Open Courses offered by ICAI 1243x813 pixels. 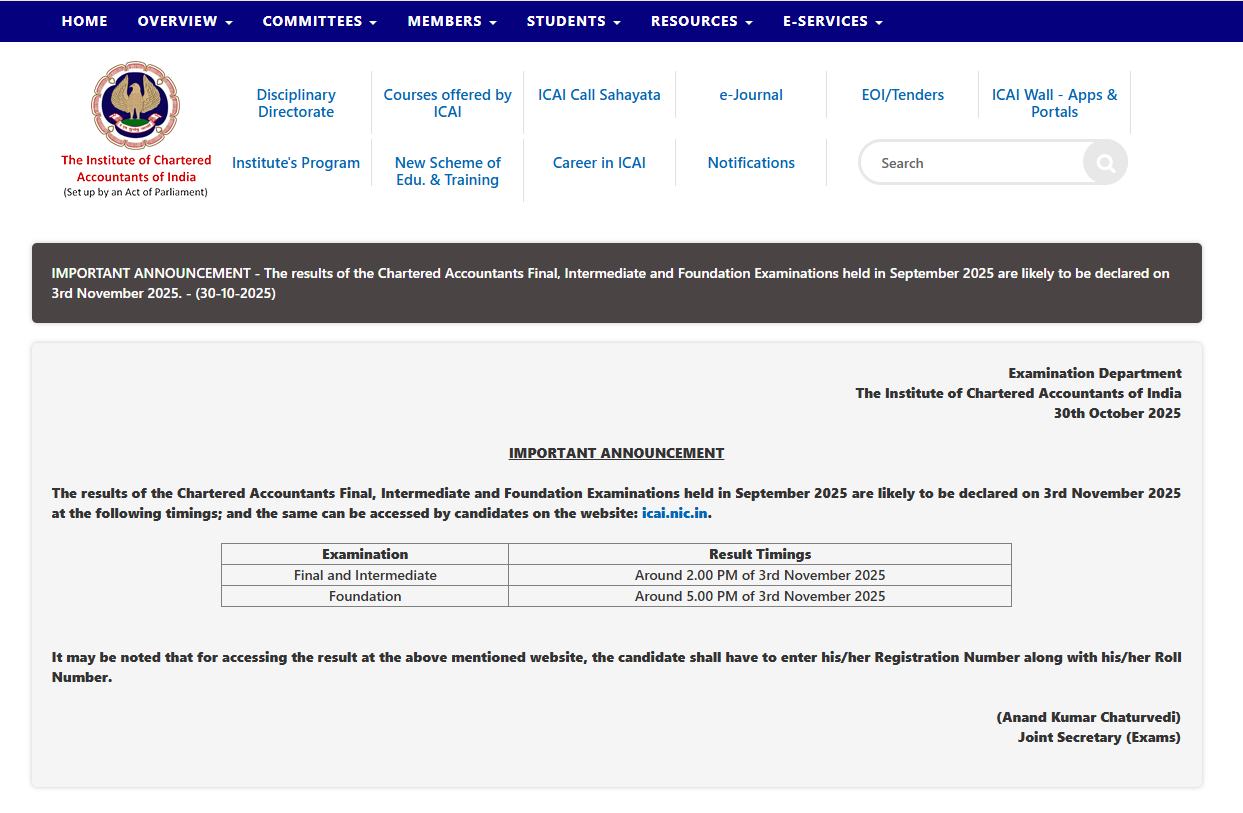pos(447,103)
